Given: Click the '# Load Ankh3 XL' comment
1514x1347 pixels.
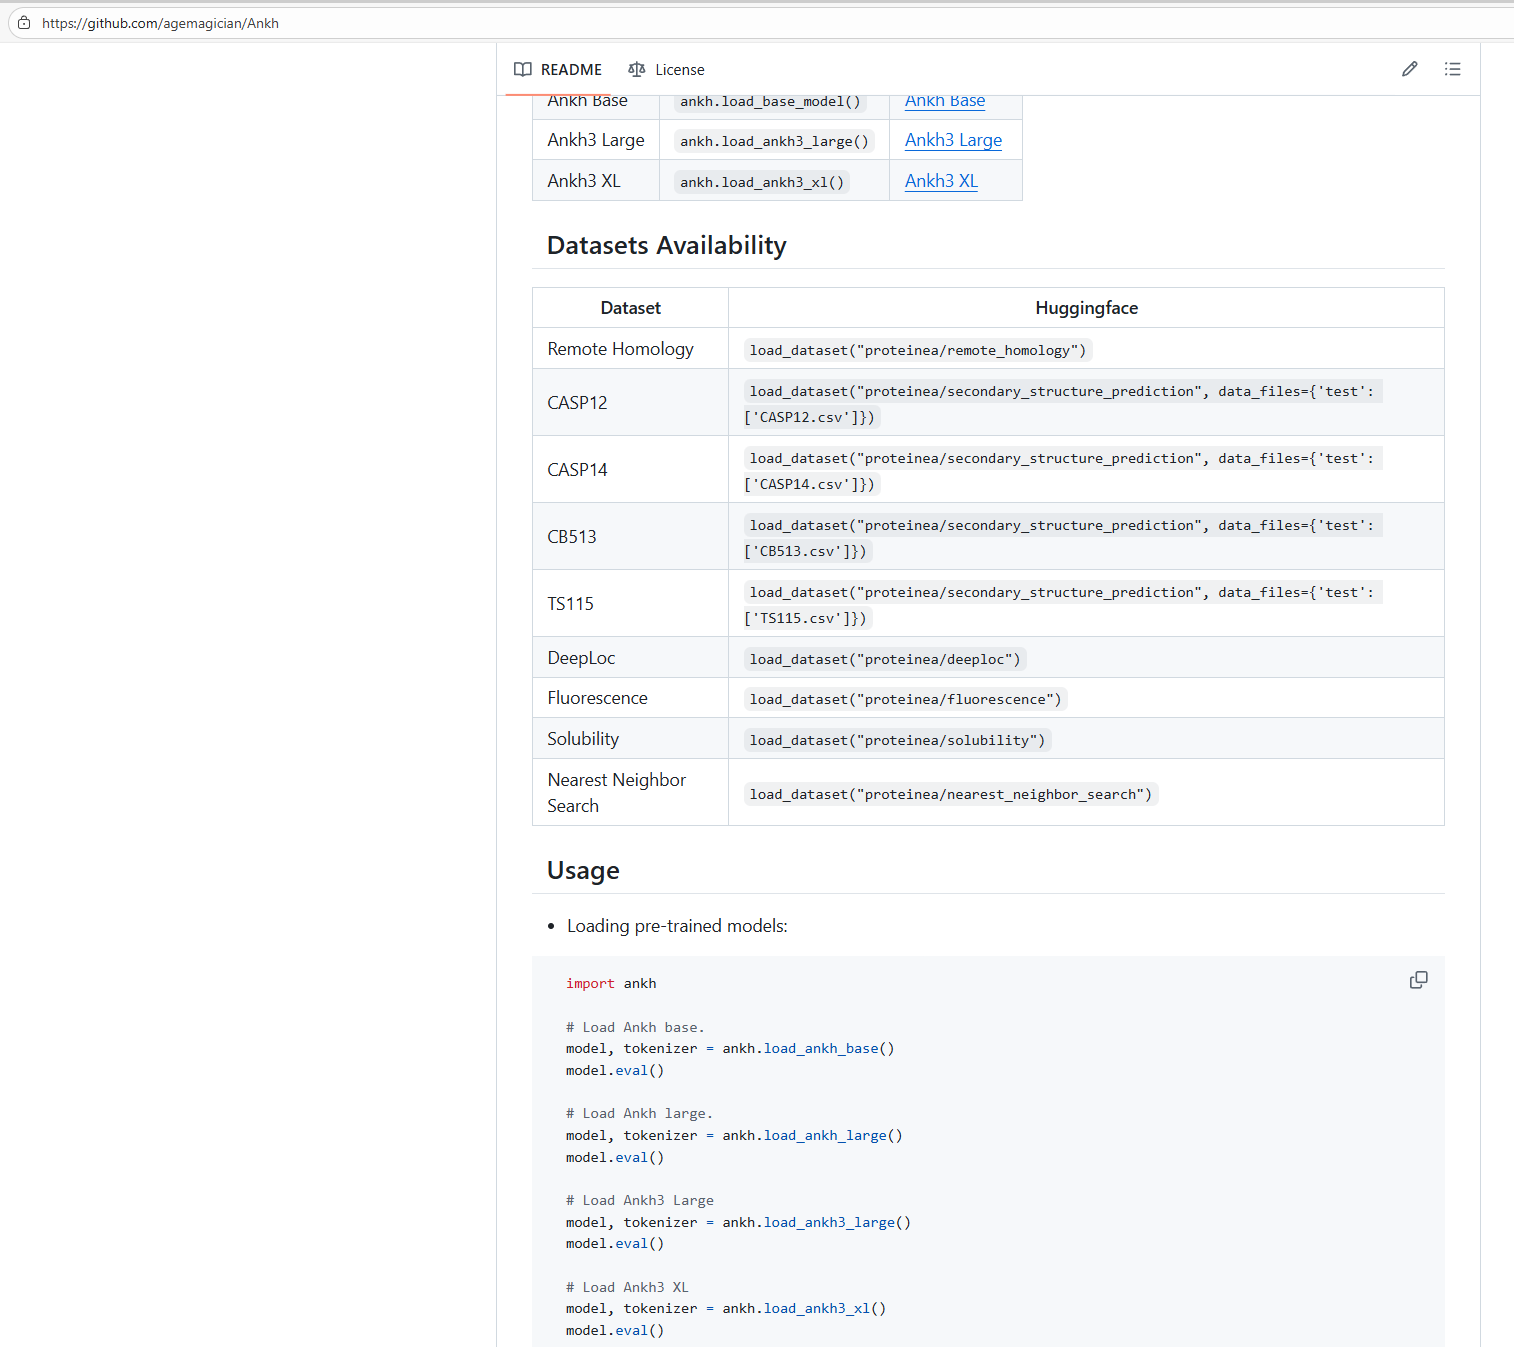Looking at the screenshot, I should (x=627, y=1288).
